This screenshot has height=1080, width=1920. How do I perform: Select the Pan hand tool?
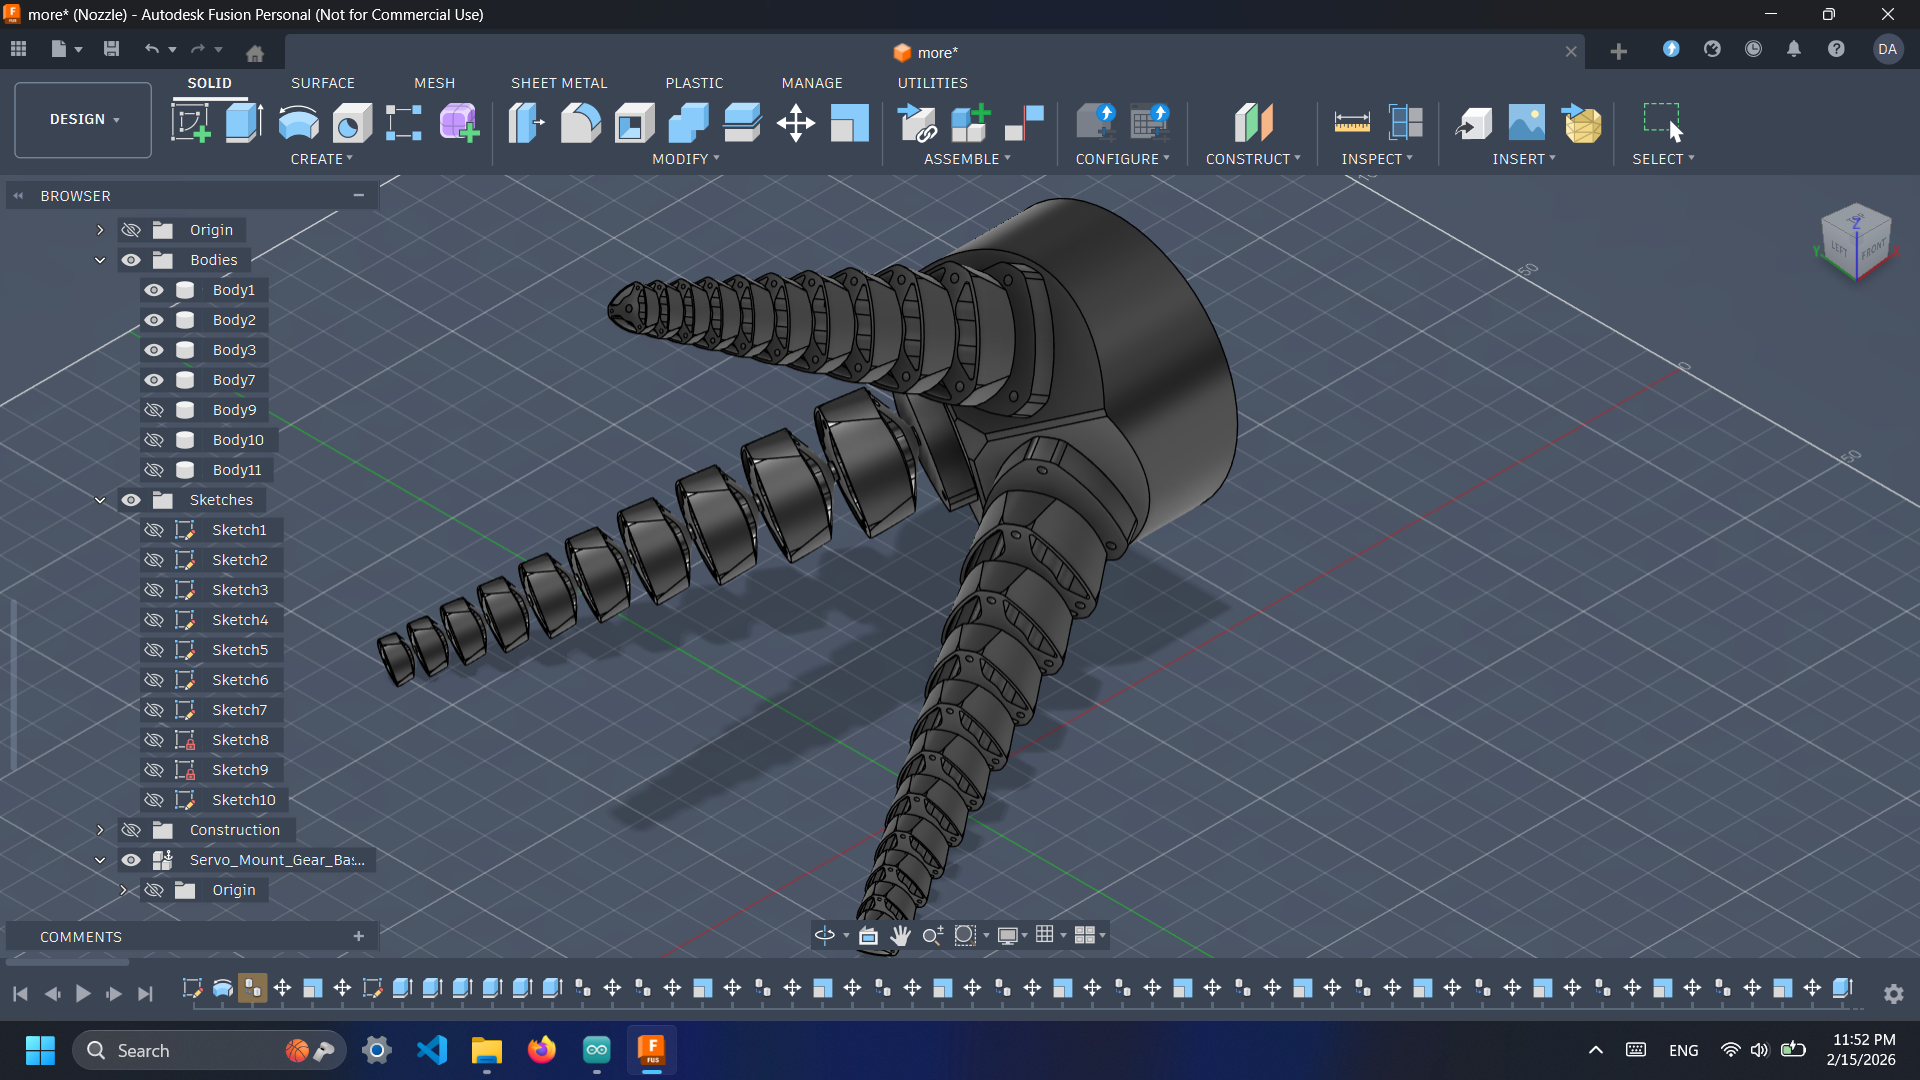tap(900, 935)
